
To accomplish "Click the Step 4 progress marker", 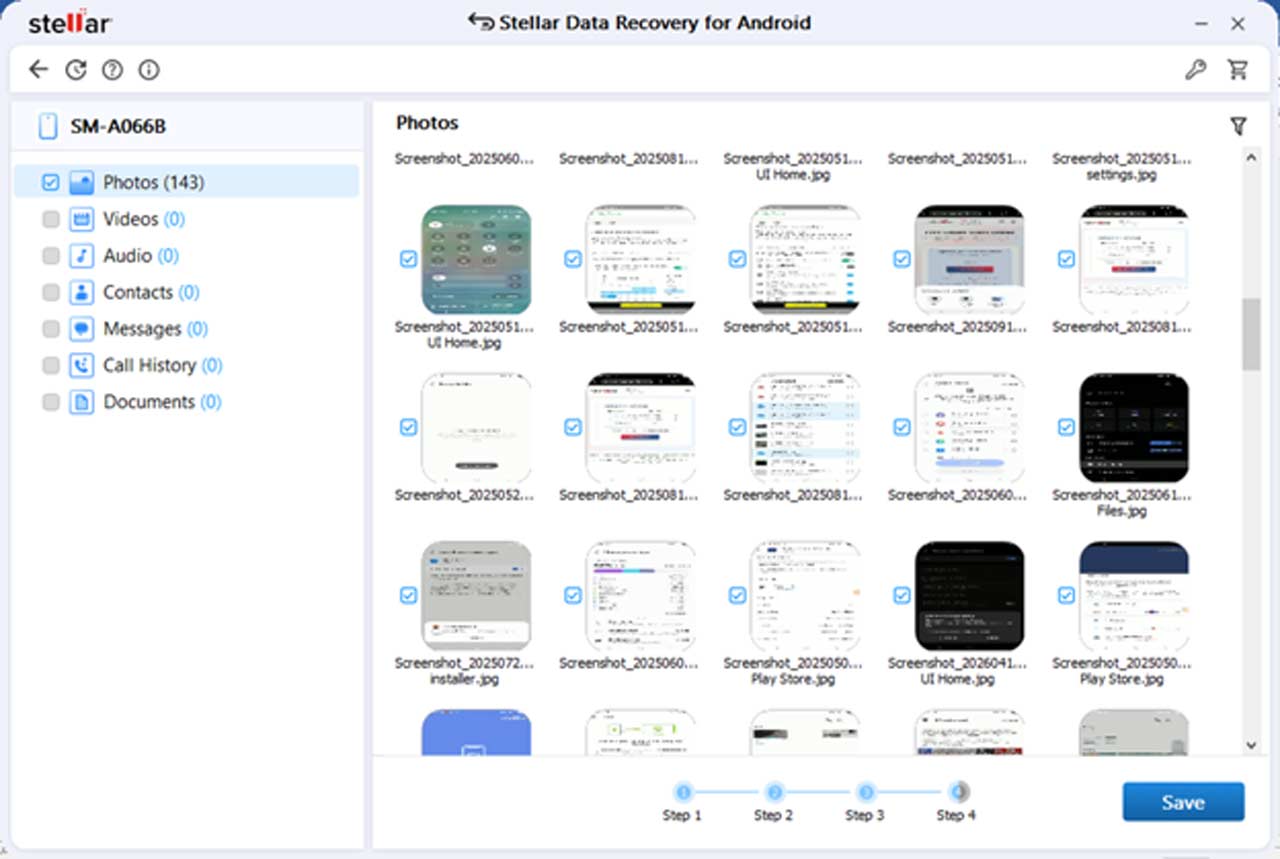I will pyautogui.click(x=958, y=793).
